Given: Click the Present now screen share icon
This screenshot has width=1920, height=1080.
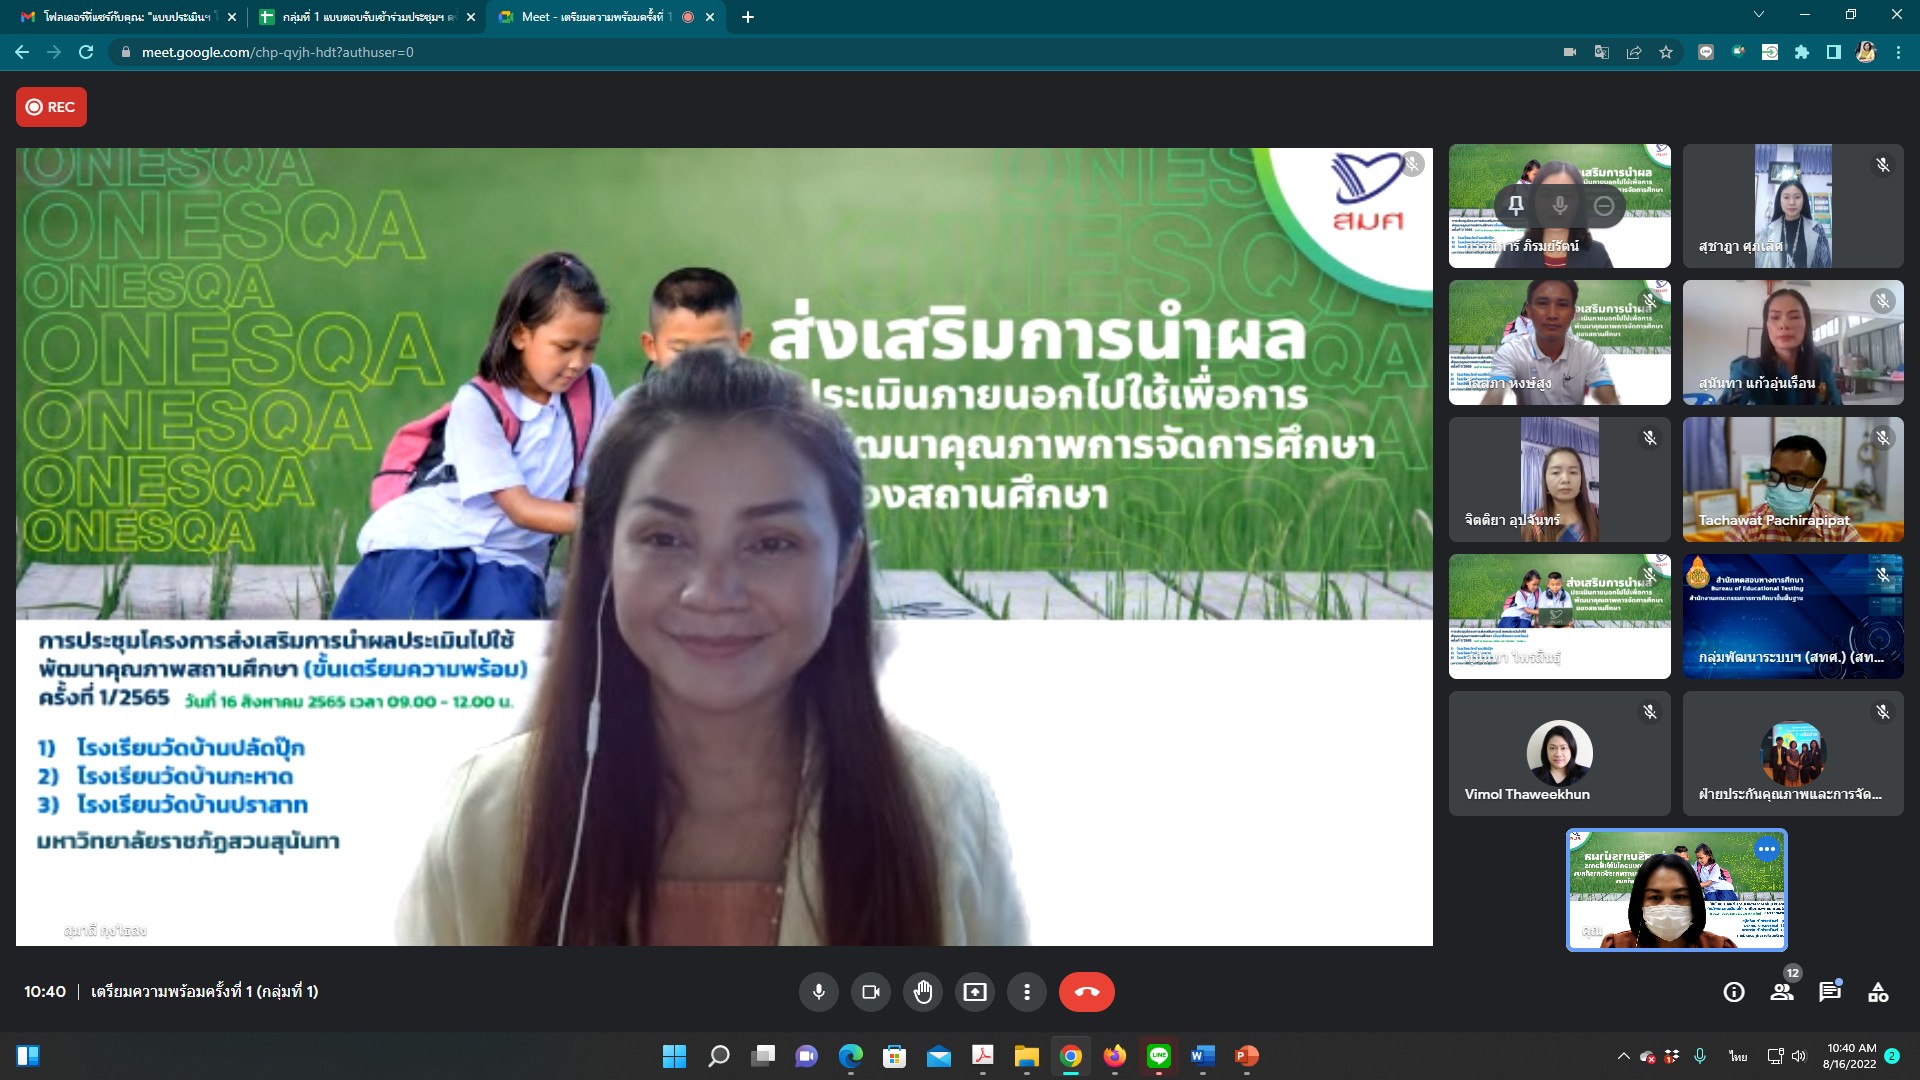Looking at the screenshot, I should (x=974, y=992).
